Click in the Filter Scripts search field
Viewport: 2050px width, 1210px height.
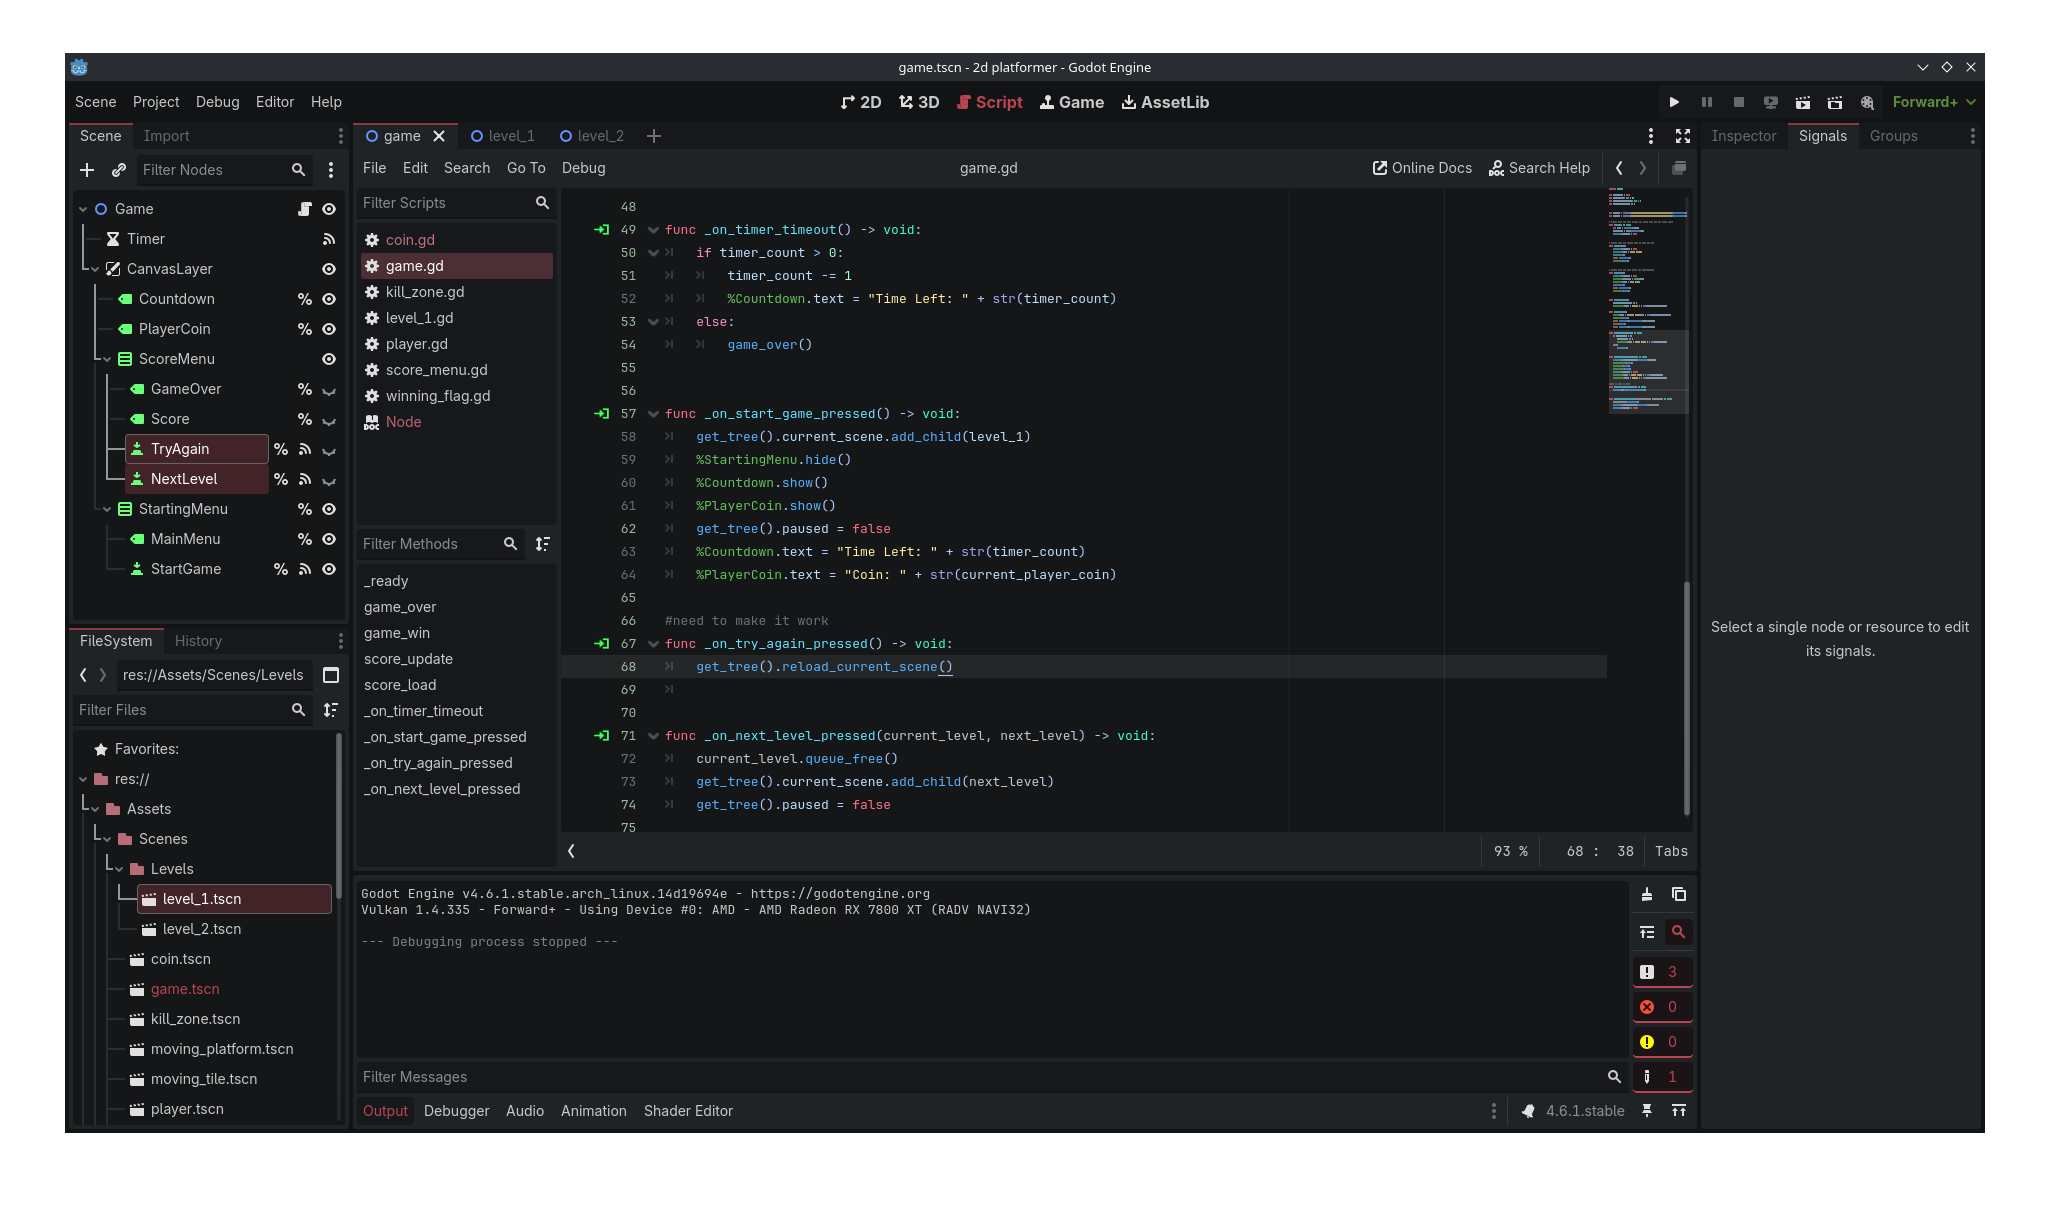[445, 203]
